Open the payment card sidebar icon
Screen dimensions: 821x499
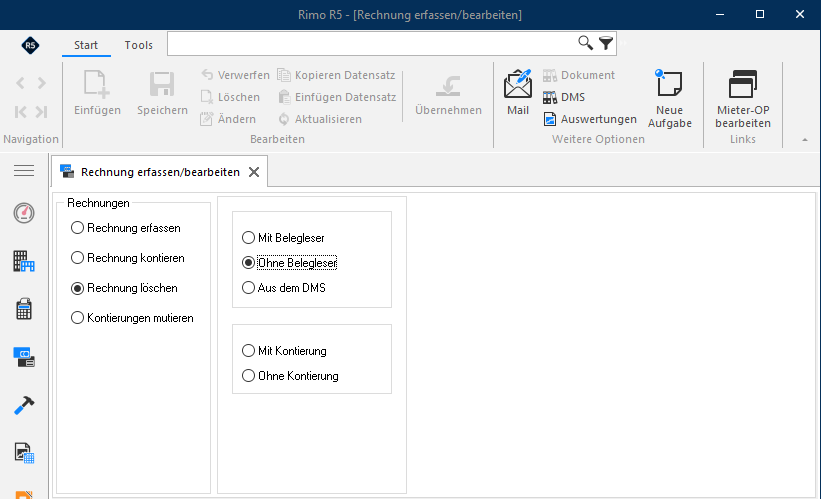(24, 357)
